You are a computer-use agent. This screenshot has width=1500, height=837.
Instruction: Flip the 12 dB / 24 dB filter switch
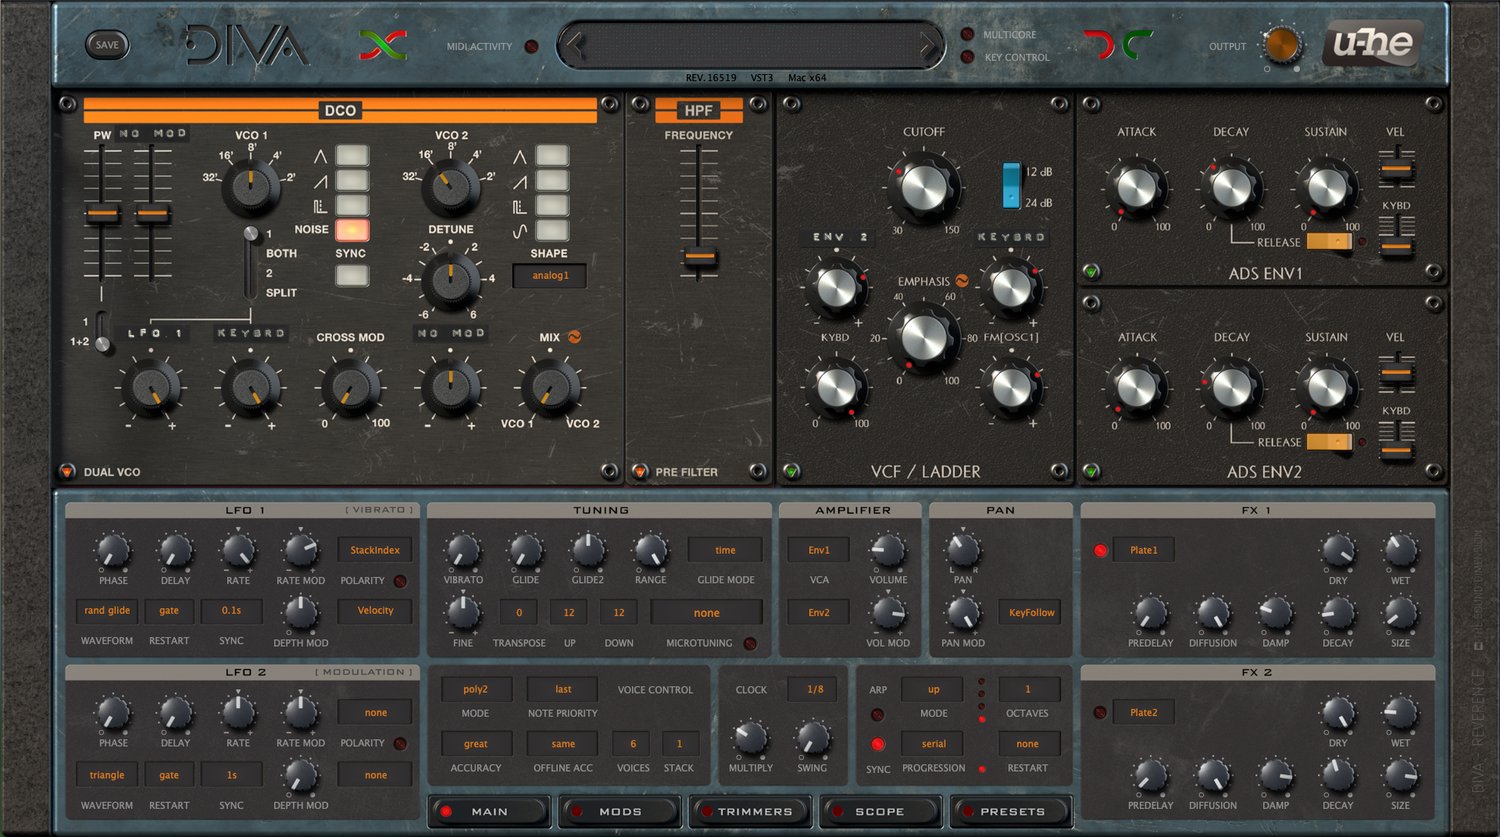coord(1012,185)
